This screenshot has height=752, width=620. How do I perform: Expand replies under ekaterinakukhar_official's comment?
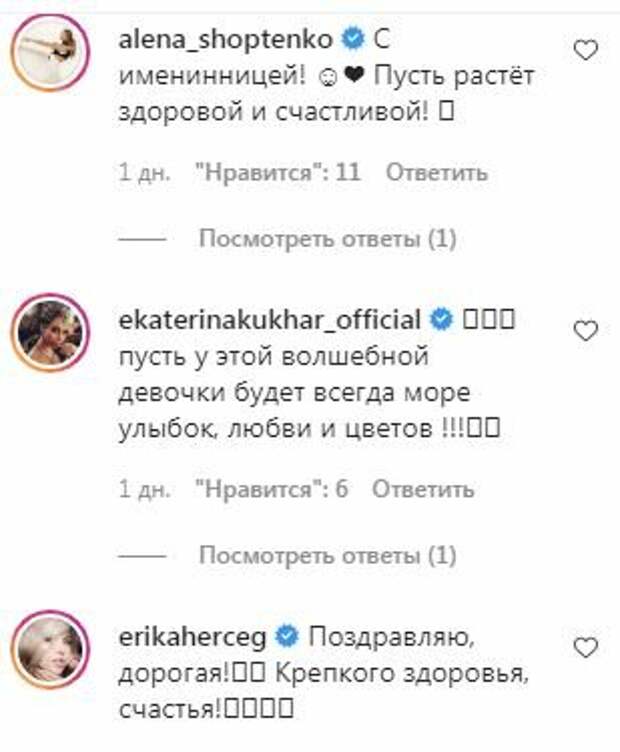click(328, 555)
